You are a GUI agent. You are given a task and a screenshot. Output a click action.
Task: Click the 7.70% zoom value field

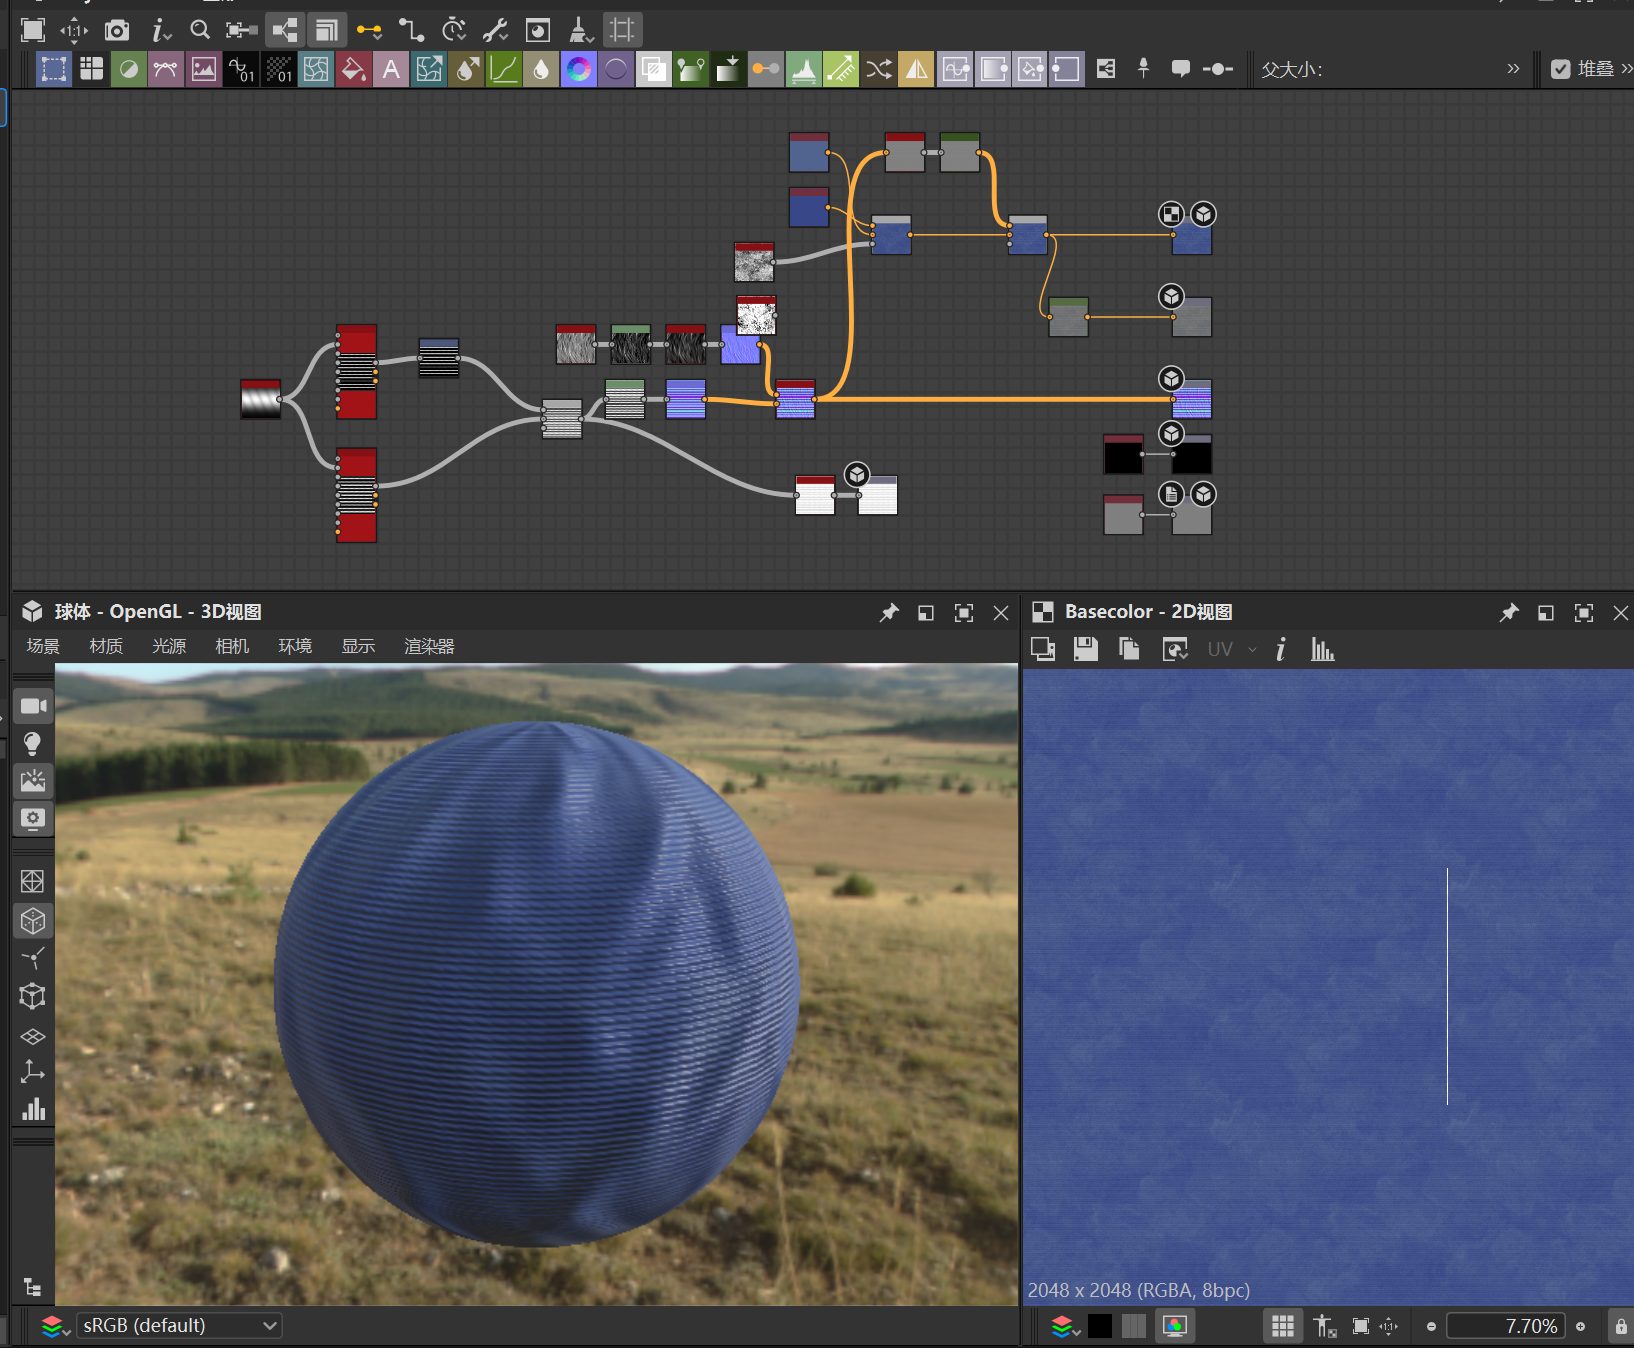pos(1504,1326)
